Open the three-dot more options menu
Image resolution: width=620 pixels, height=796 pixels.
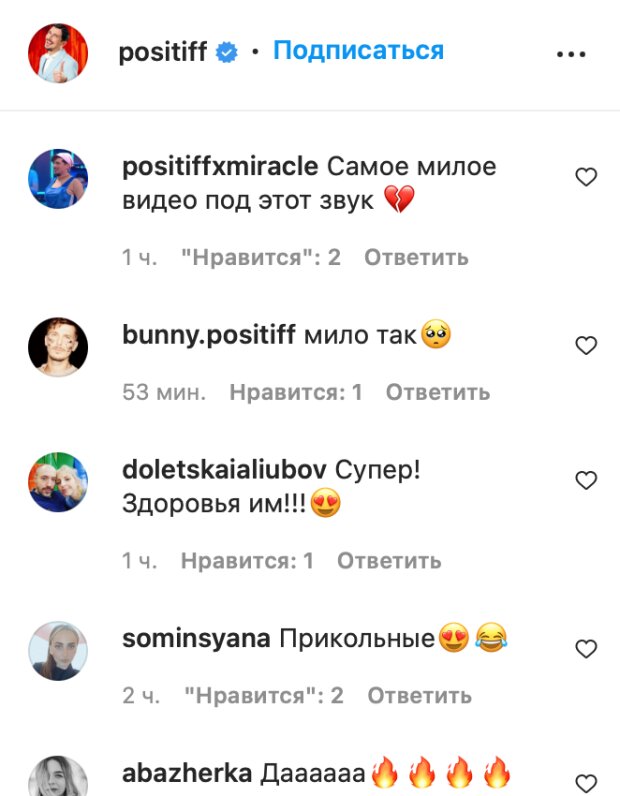(x=571, y=54)
